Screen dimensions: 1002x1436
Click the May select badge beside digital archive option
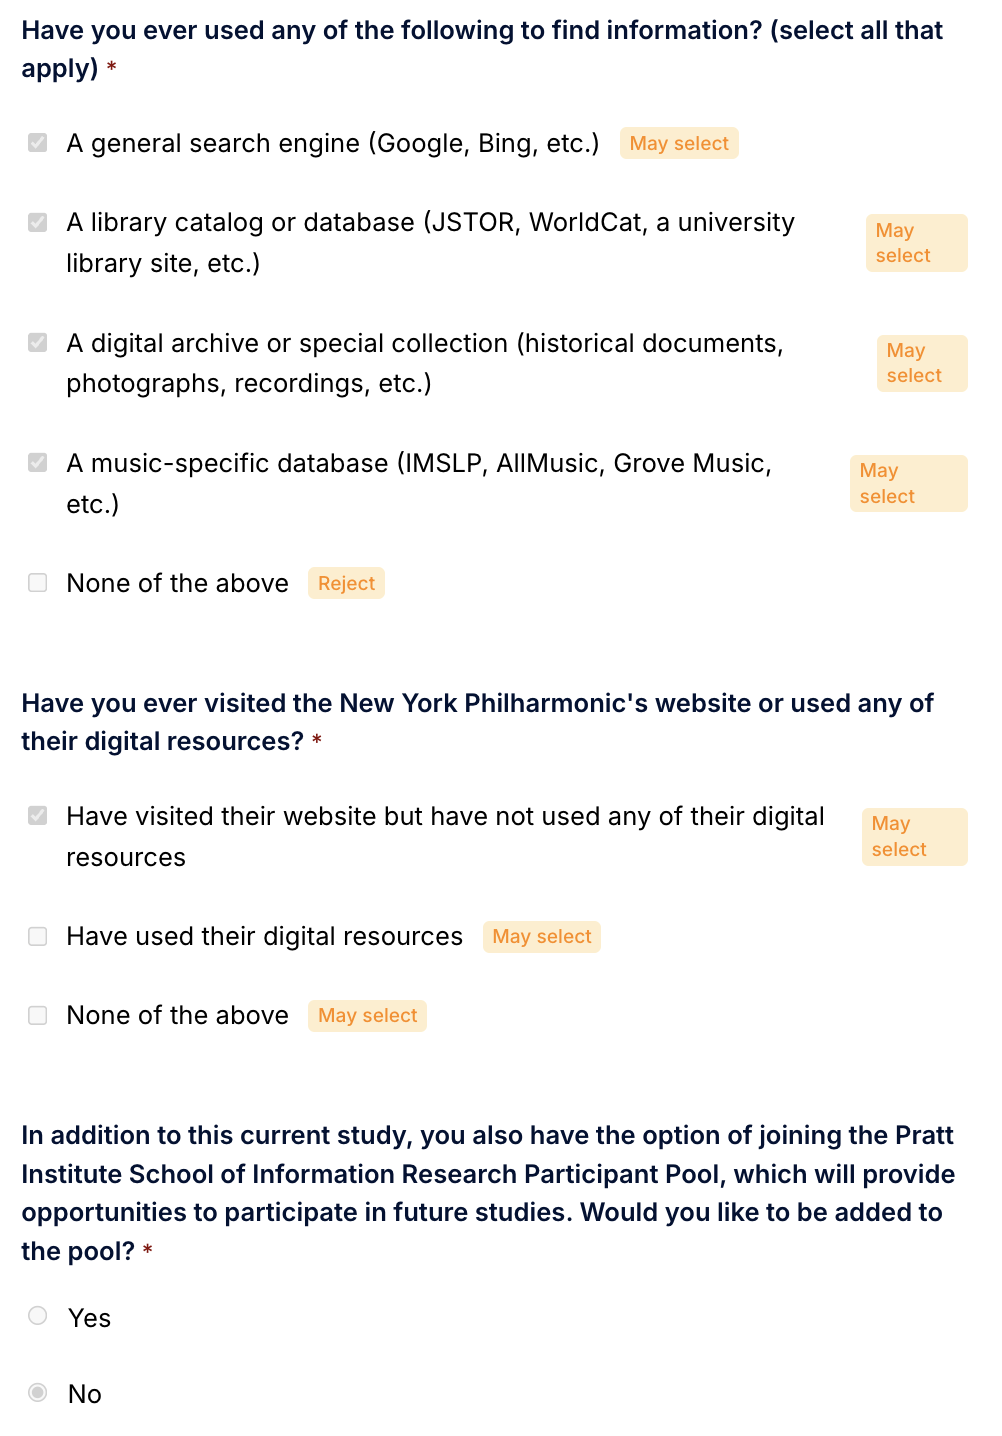pyautogui.click(x=922, y=363)
